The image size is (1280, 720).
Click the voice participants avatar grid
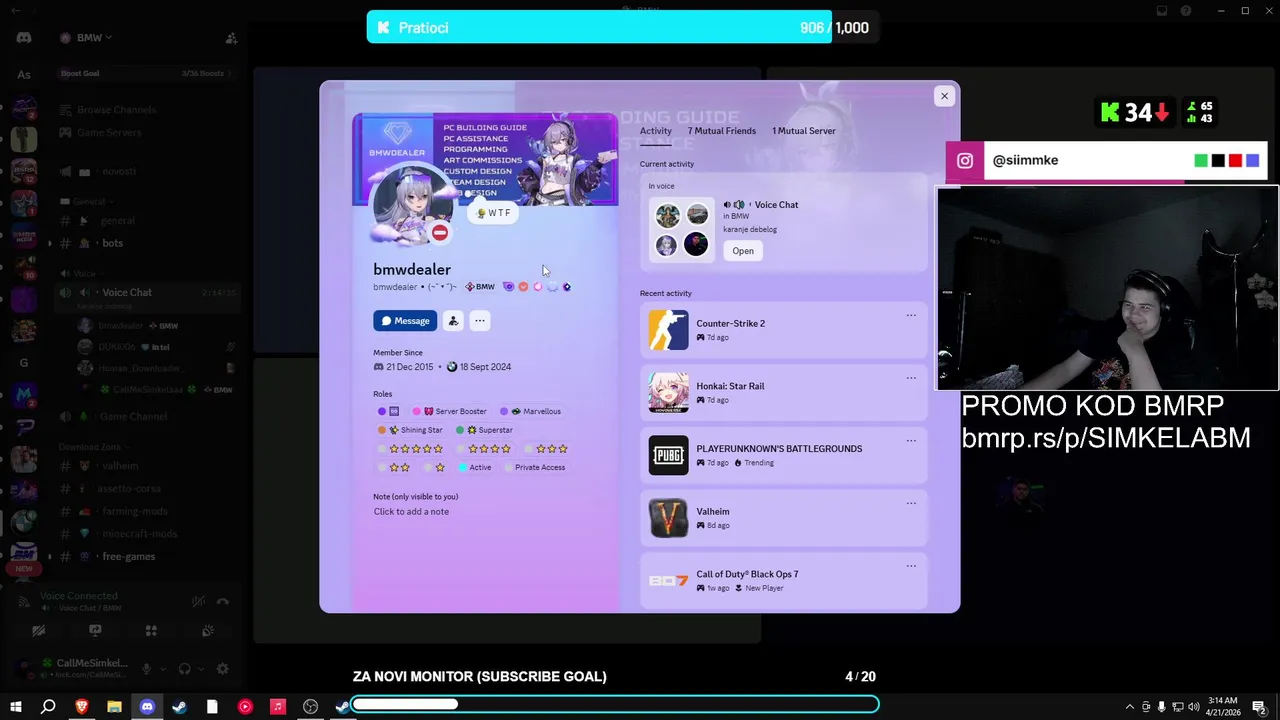click(682, 229)
